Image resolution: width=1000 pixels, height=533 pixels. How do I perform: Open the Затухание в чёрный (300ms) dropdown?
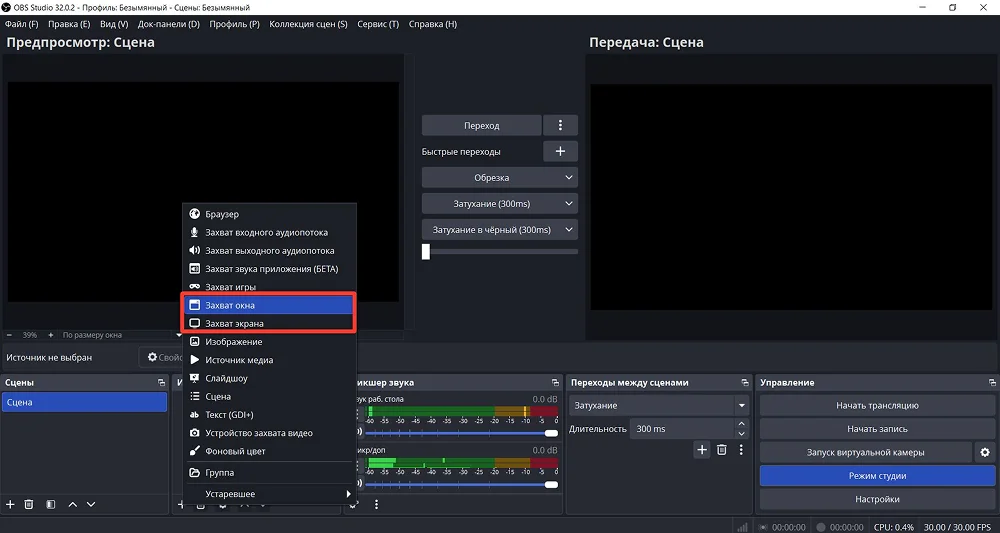pyautogui.click(x=499, y=230)
